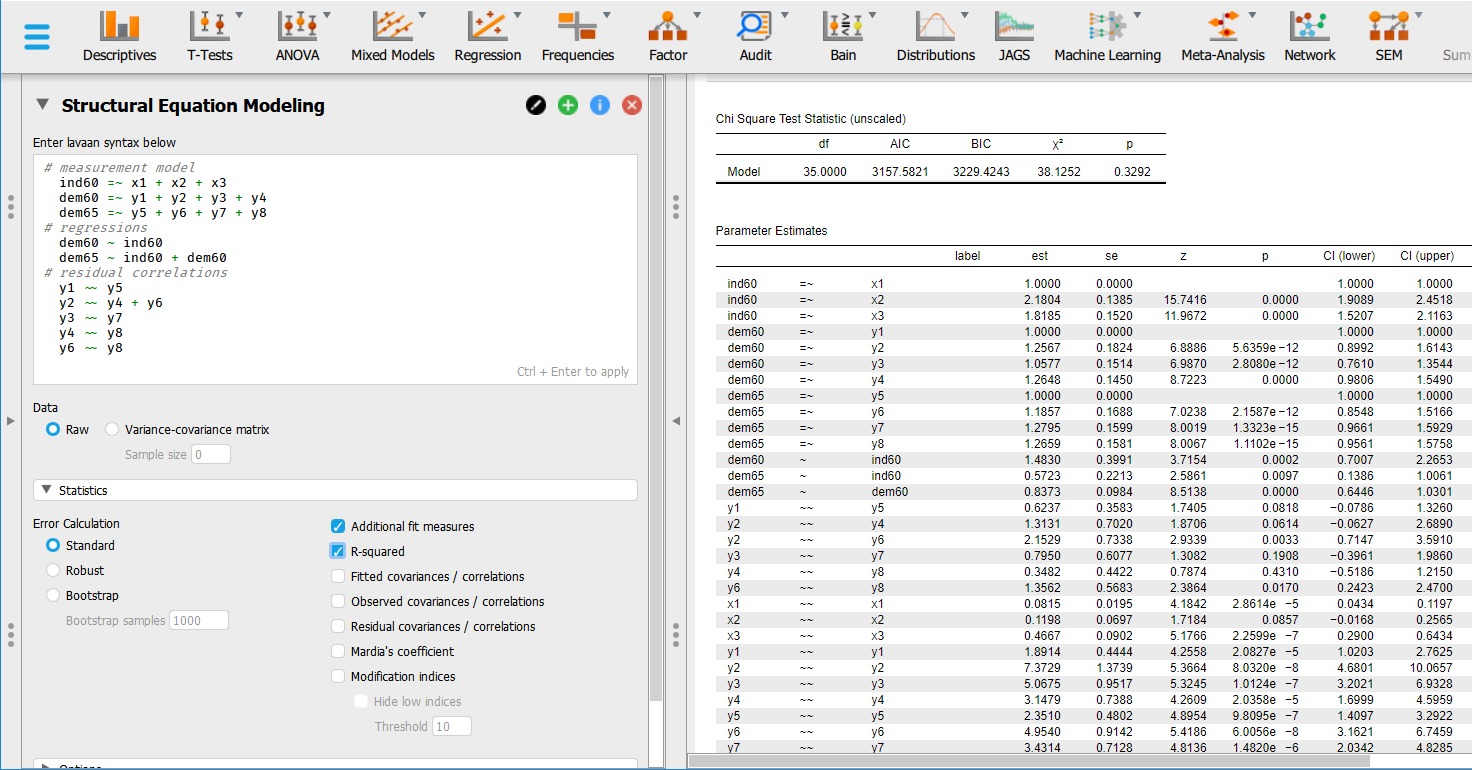Remove the analysis with the red X button

(631, 104)
